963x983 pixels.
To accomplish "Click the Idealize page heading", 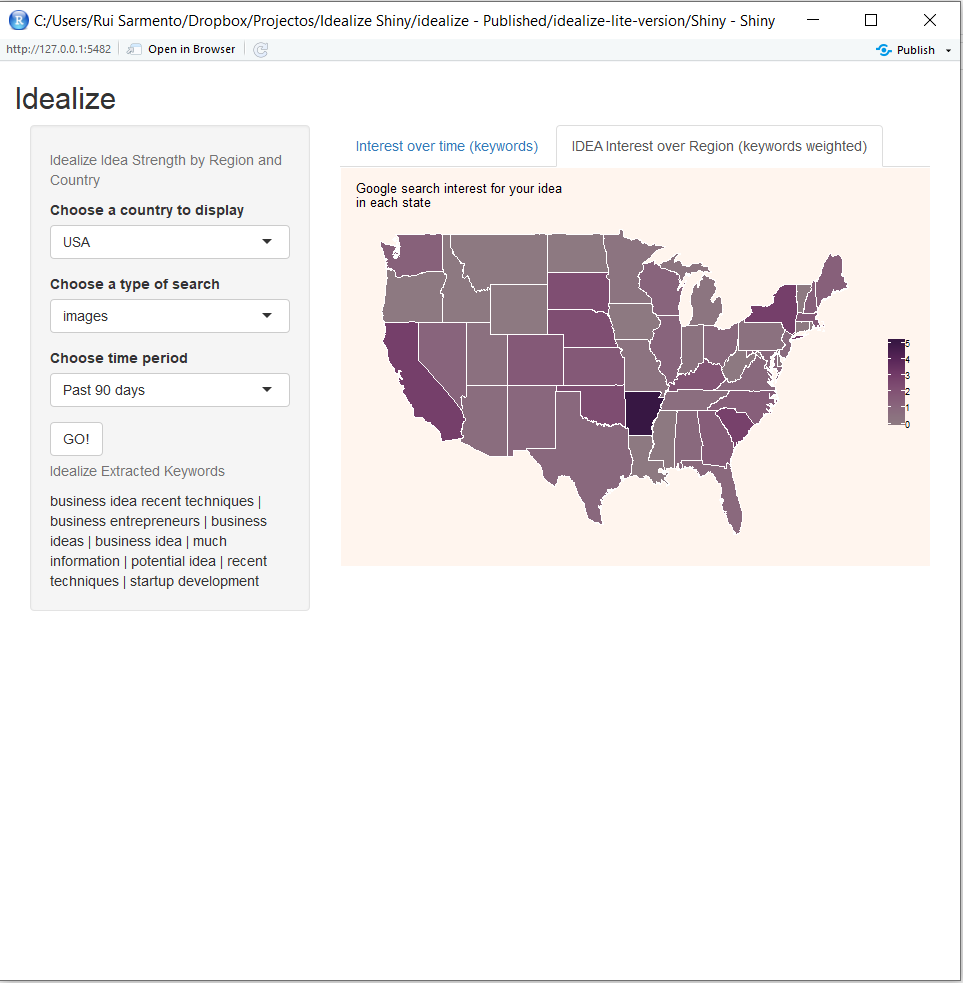I will (65, 99).
